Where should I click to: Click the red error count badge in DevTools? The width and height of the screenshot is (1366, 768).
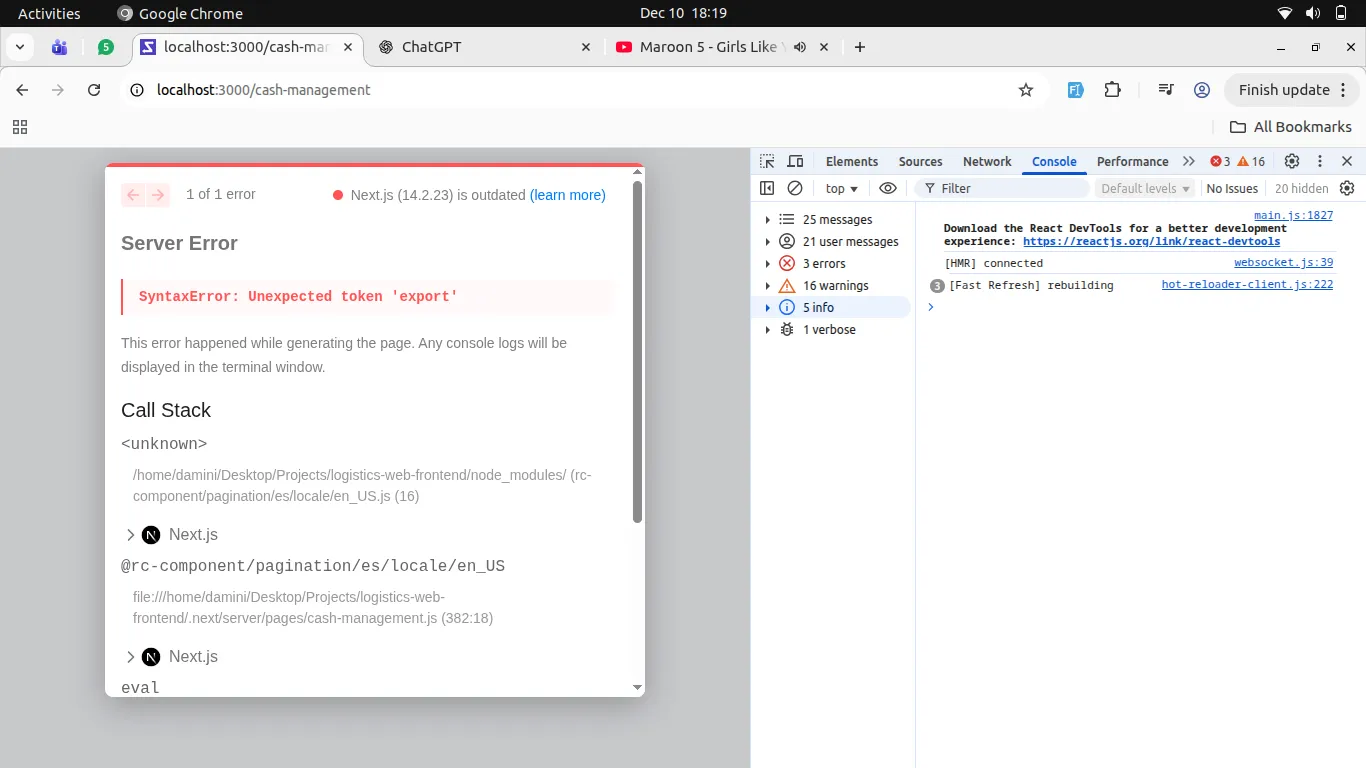(1220, 161)
